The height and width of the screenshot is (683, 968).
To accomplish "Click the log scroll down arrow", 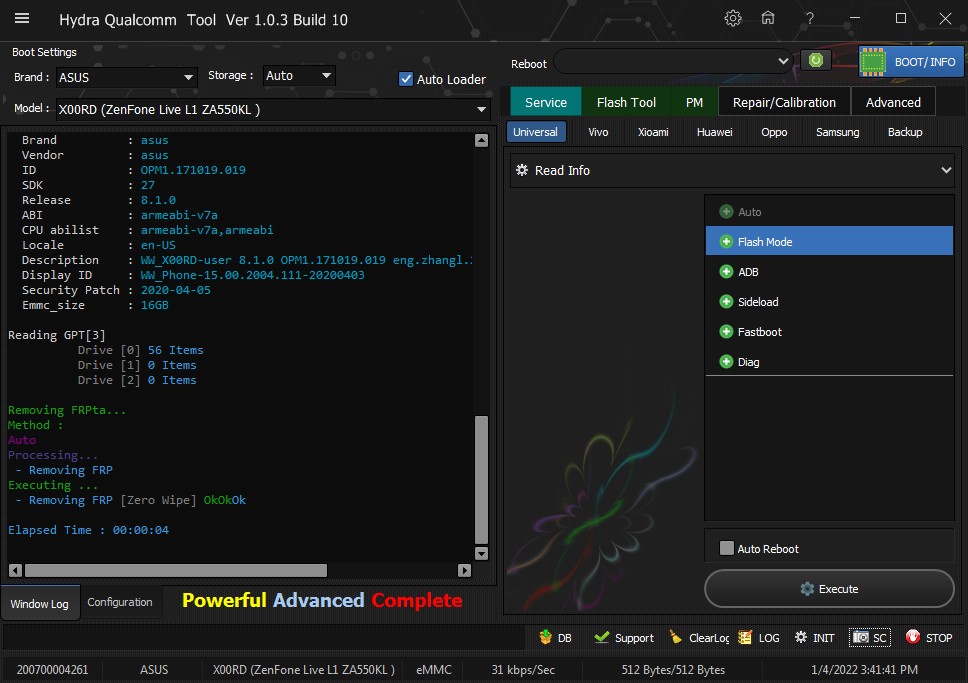I will pyautogui.click(x=482, y=553).
